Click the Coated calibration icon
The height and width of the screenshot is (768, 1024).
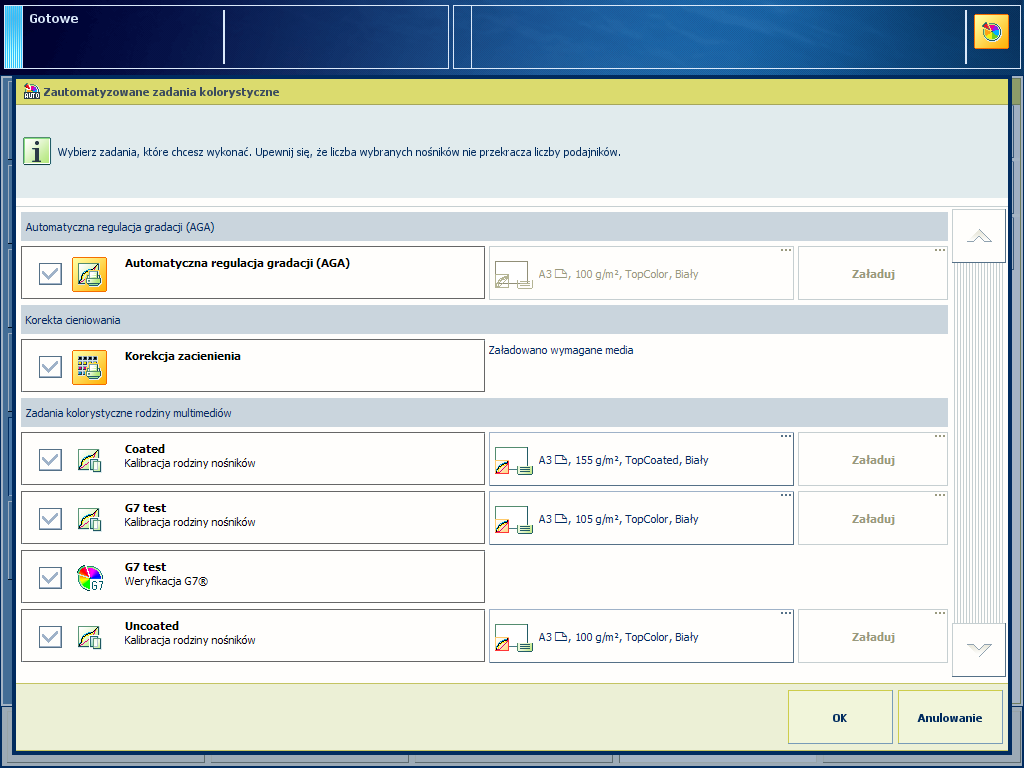pyautogui.click(x=89, y=460)
